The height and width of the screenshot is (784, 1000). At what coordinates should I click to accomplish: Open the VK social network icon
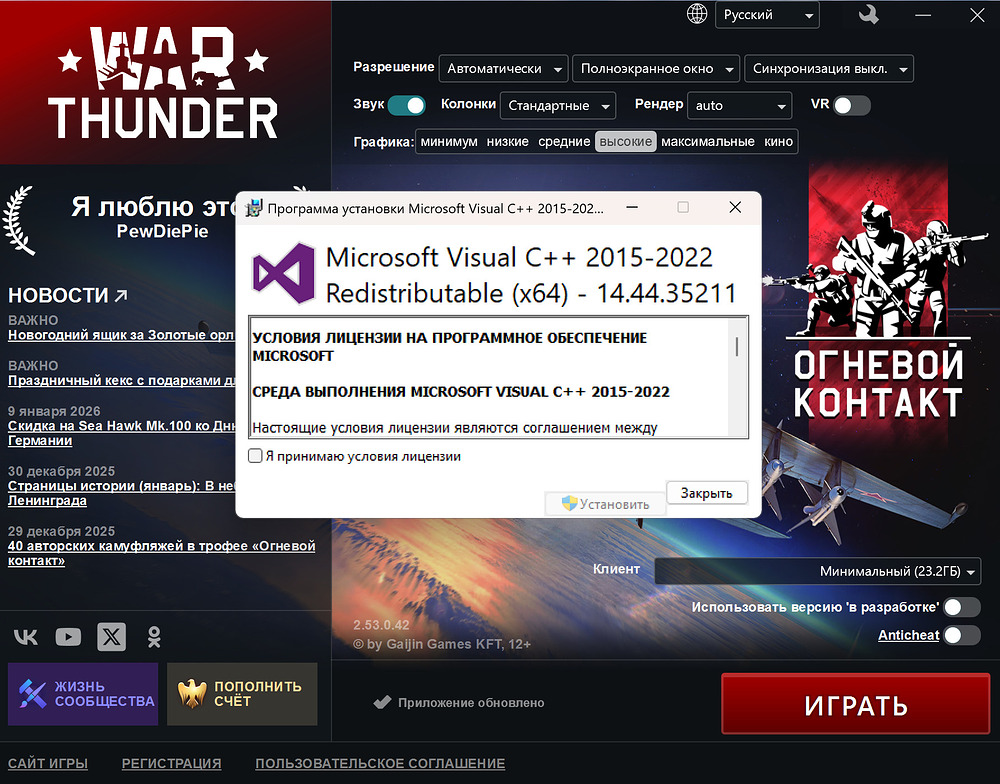26,637
